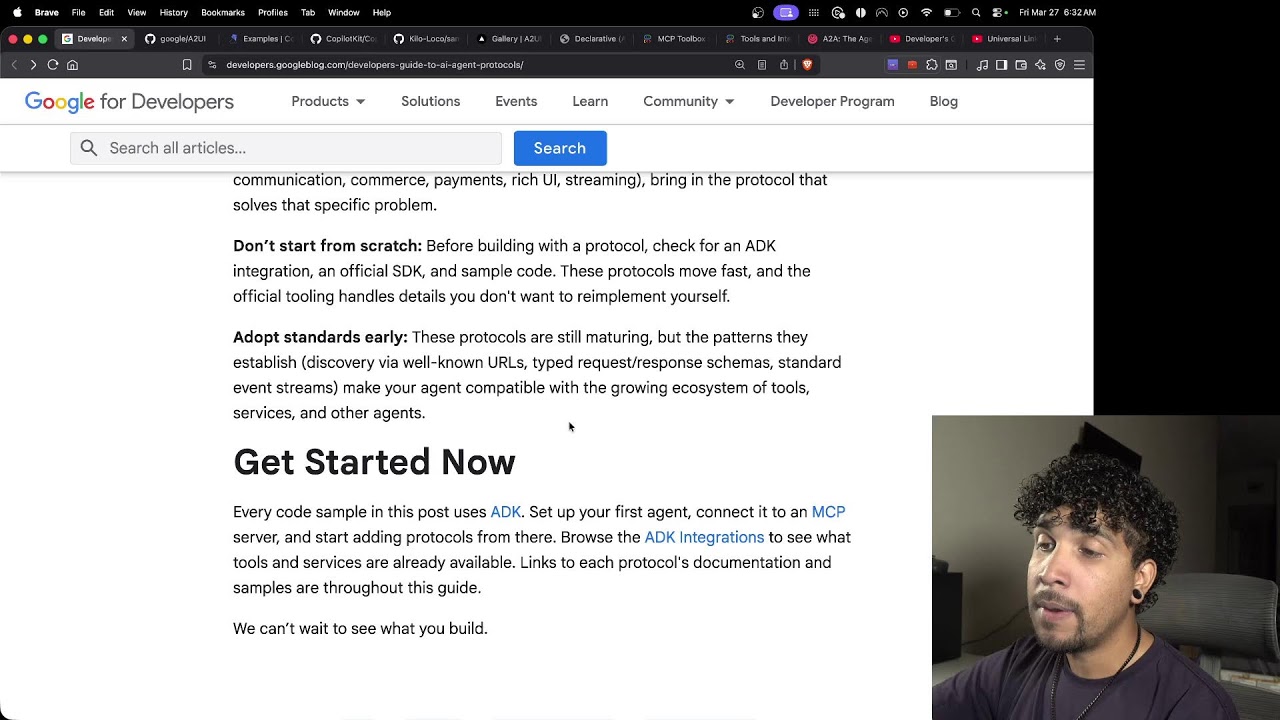Open the media playlist music note icon
The width and height of the screenshot is (1280, 720).
pos(983,65)
